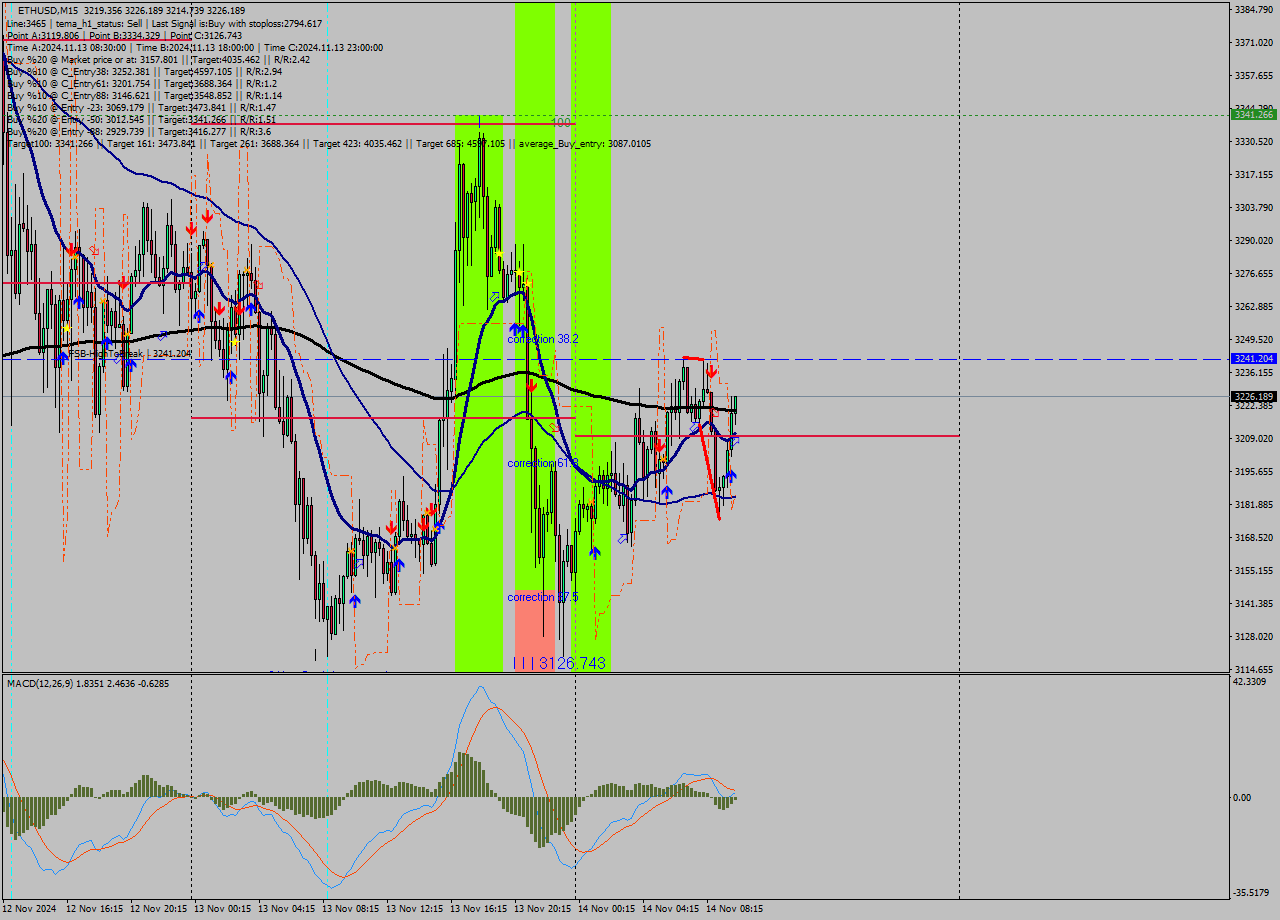Screen dimensions: 1280x920
Task: Select the FSB-HighToBreak 3241.204 label
Action: coord(129,353)
